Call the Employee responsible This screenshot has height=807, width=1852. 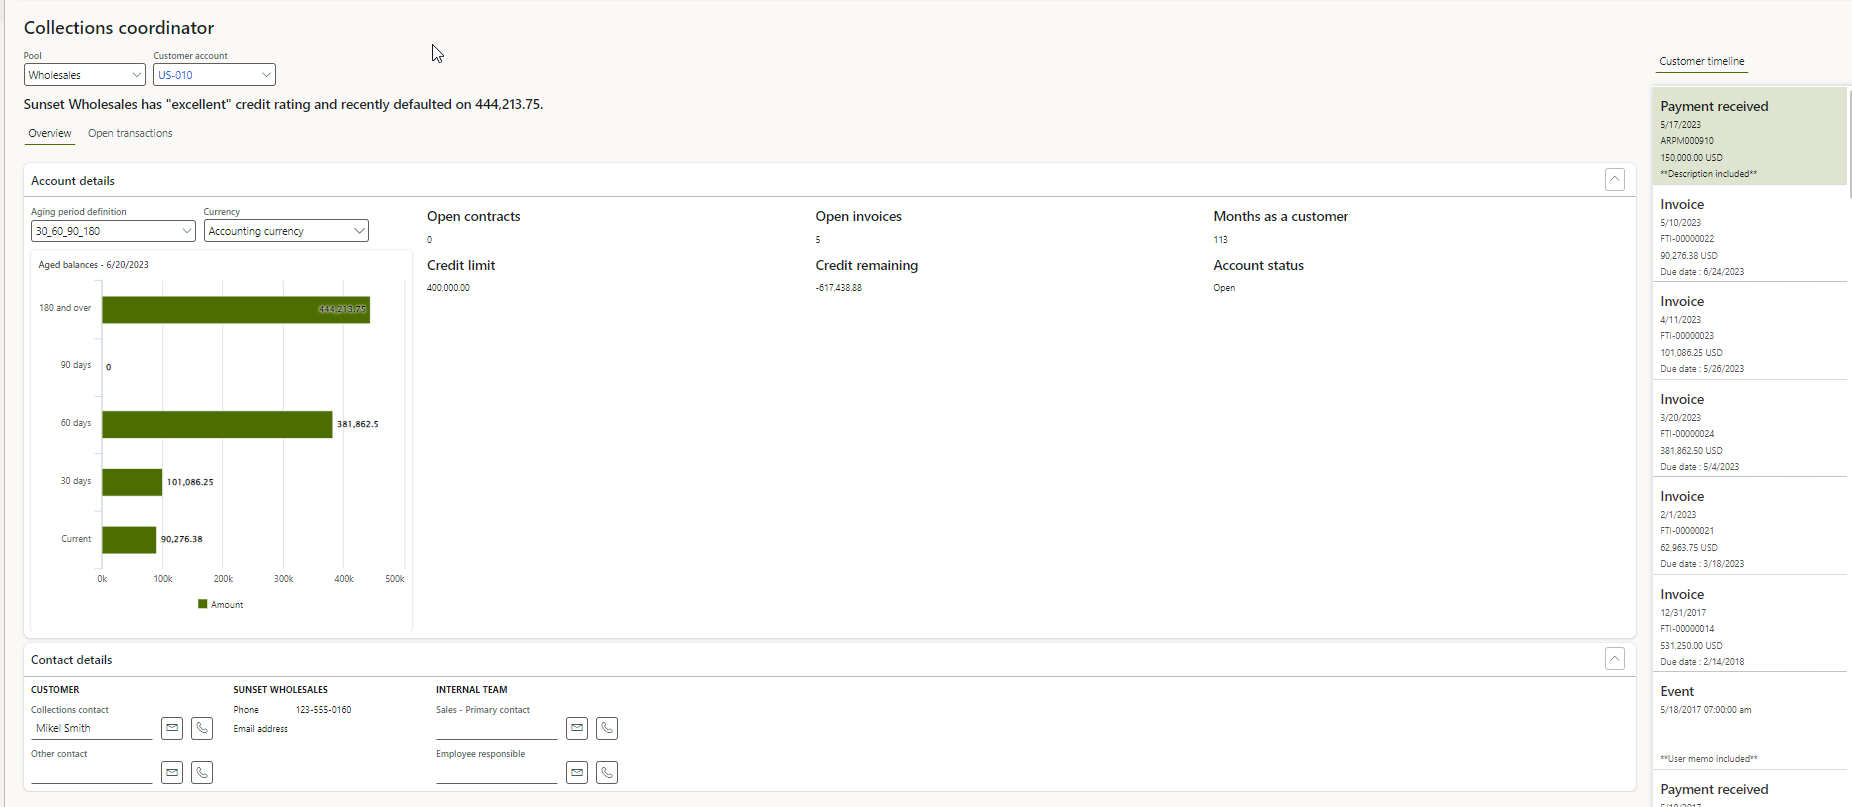(607, 772)
